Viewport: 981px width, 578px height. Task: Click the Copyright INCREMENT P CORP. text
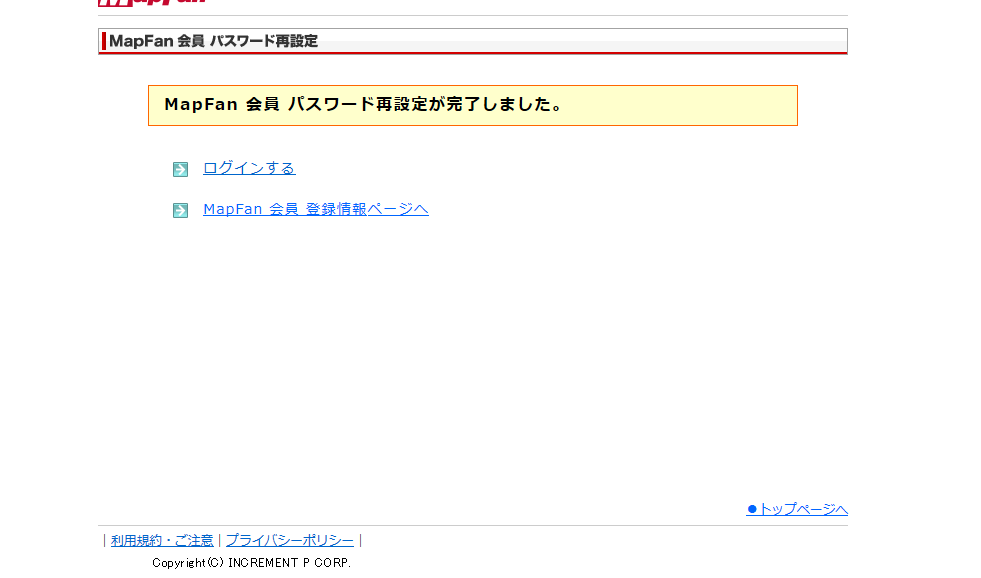252,563
